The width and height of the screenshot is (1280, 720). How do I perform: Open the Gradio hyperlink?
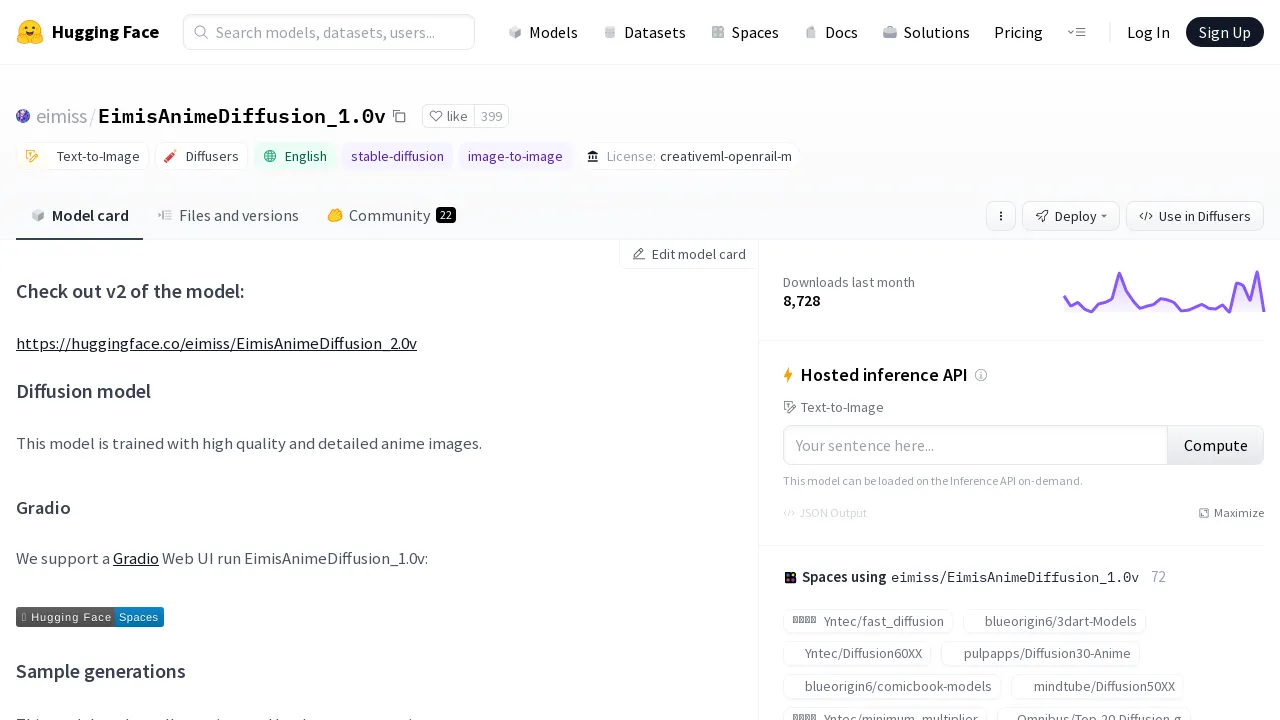click(x=136, y=558)
